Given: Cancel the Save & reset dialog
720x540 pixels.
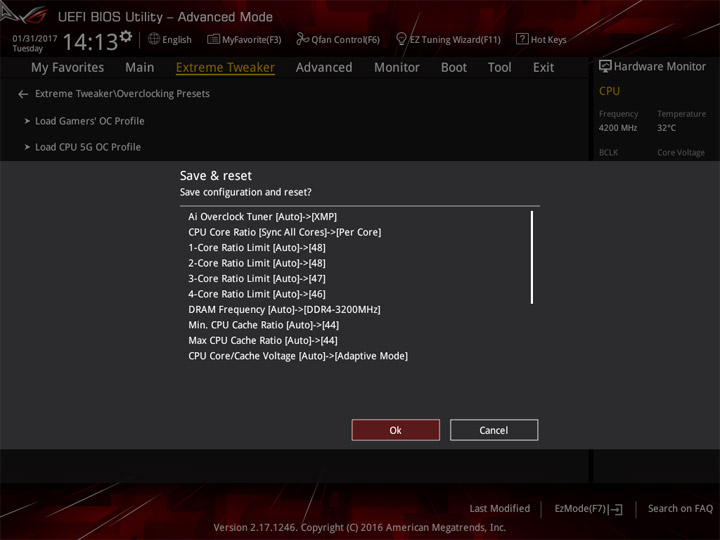Looking at the screenshot, I should [x=494, y=430].
